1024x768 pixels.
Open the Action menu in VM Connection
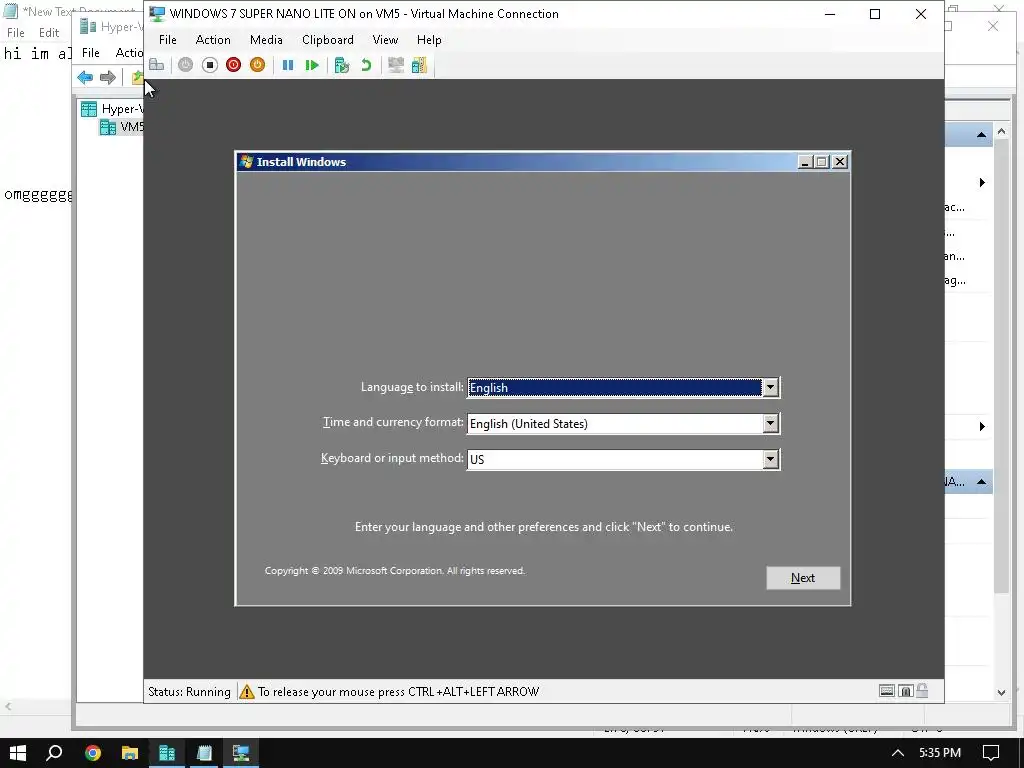[x=213, y=40]
